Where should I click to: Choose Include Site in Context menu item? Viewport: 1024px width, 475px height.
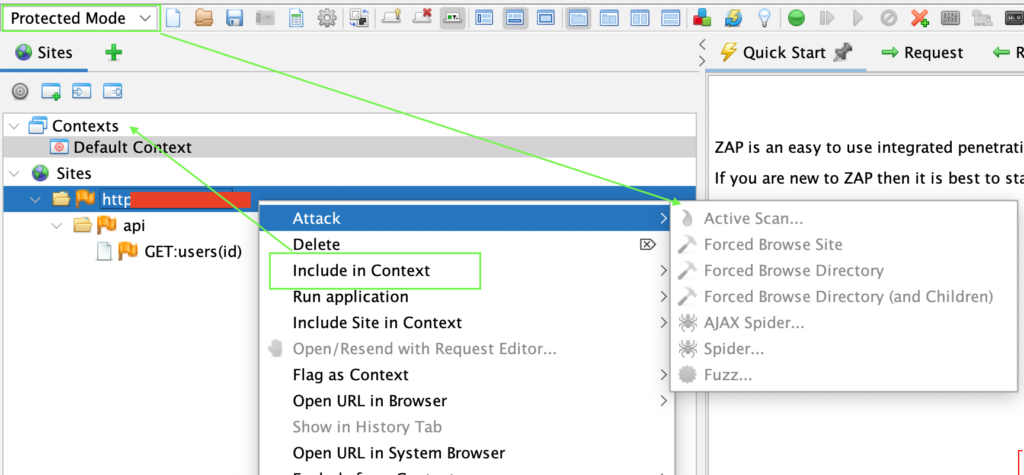point(466,323)
